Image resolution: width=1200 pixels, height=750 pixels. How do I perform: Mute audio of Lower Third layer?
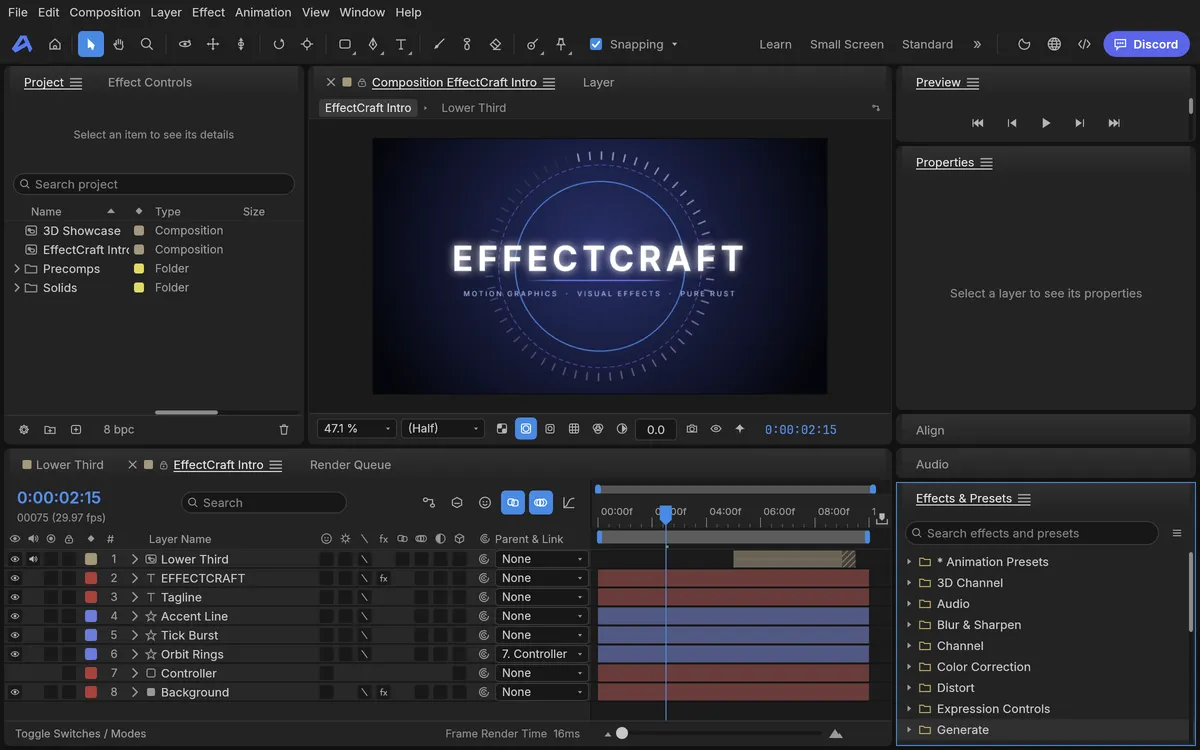[x=33, y=559]
